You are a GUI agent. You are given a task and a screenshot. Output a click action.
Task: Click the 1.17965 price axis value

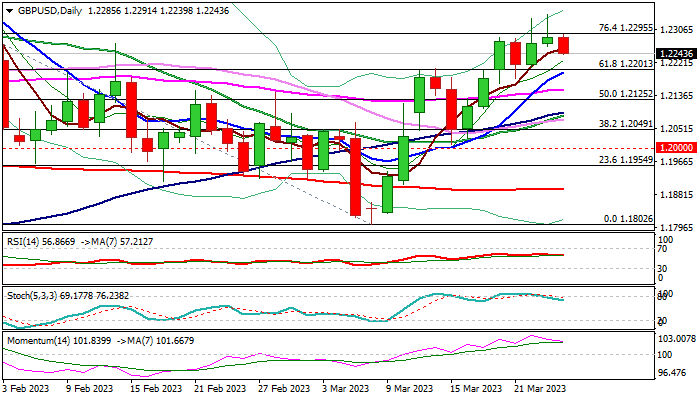tap(676, 228)
